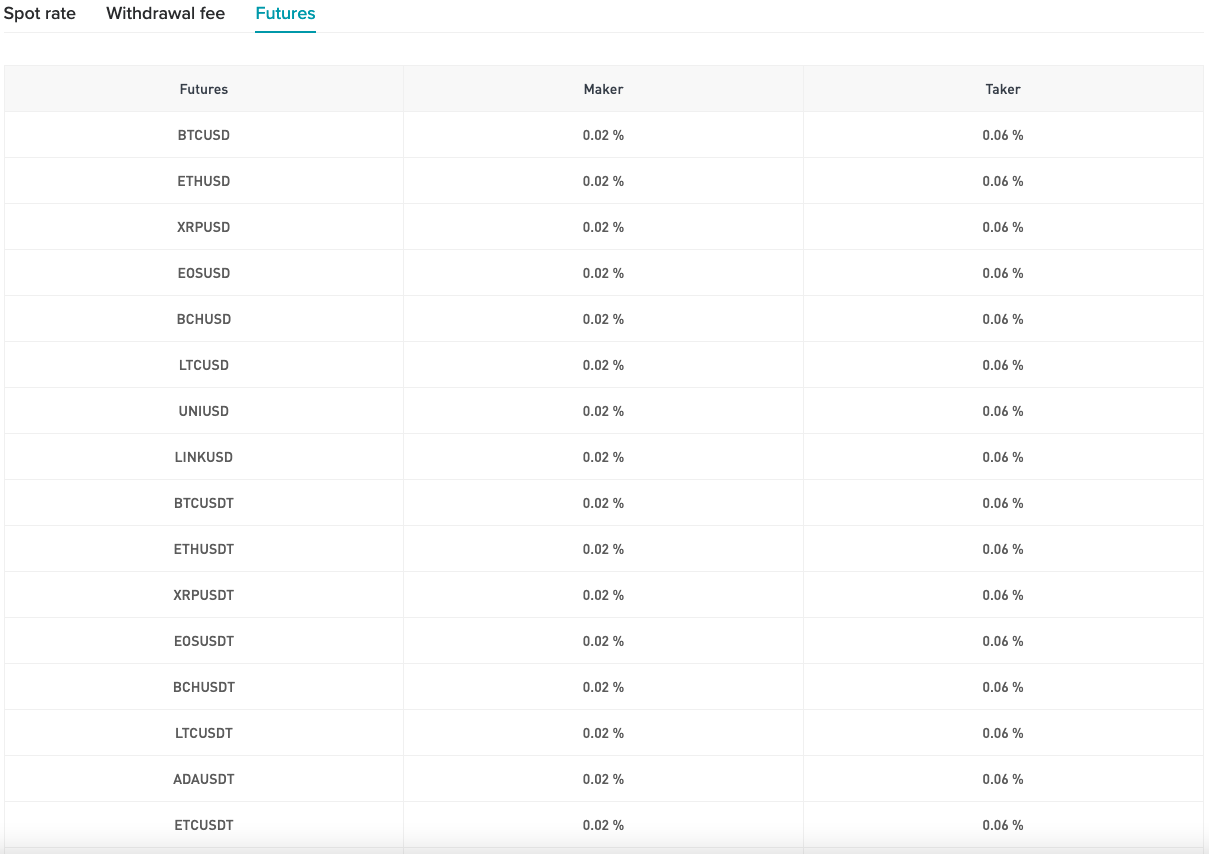This screenshot has height=854, width=1209.
Task: Select the ETCUSDT futures row label
Action: (x=204, y=825)
